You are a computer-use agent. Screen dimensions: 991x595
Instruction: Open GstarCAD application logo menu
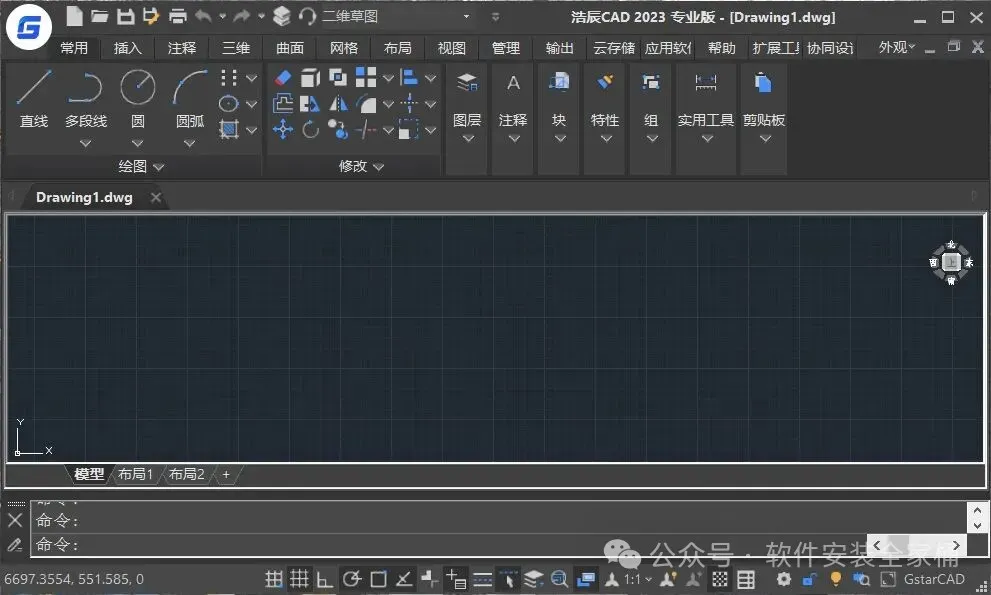pos(28,27)
